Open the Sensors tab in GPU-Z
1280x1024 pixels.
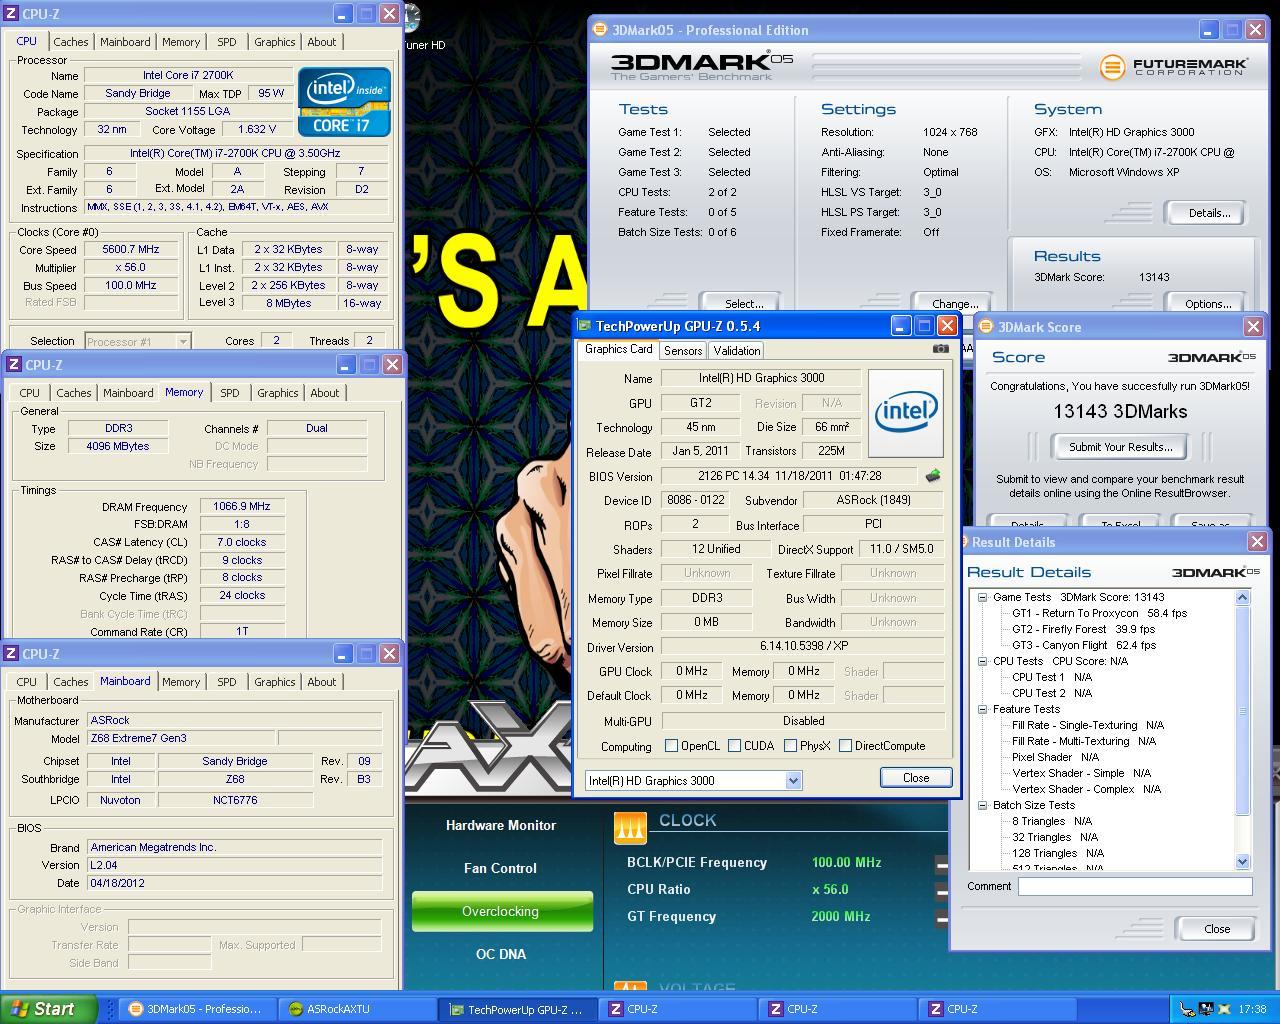click(x=683, y=351)
